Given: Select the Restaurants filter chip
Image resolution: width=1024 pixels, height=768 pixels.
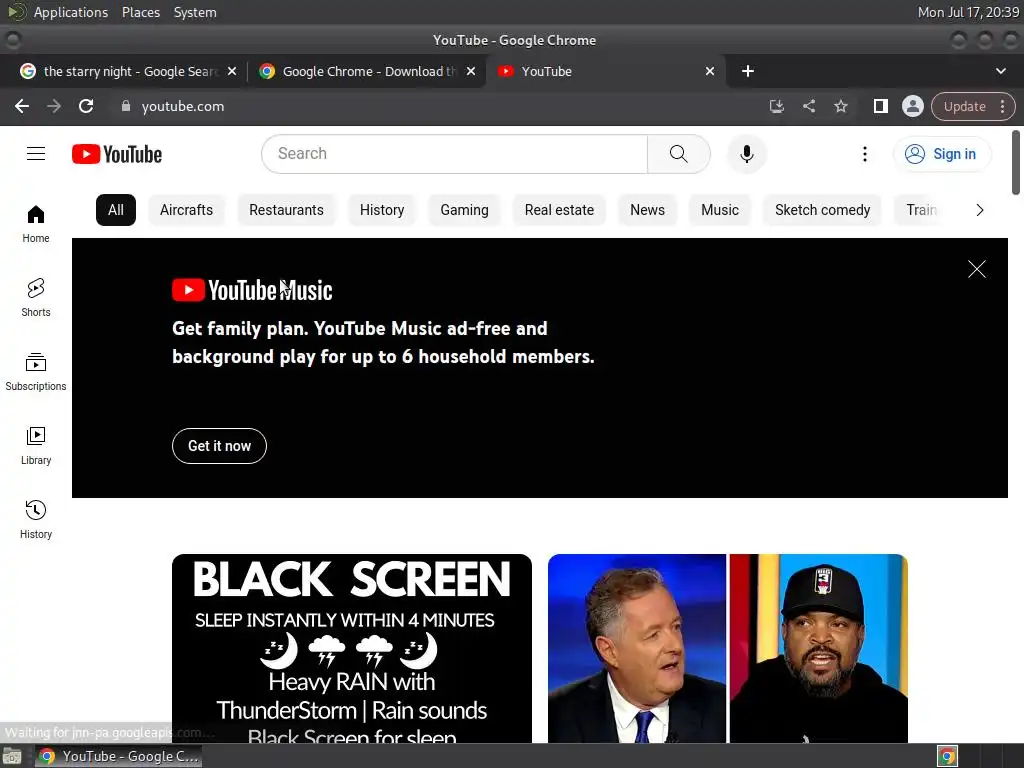Looking at the screenshot, I should point(286,210).
